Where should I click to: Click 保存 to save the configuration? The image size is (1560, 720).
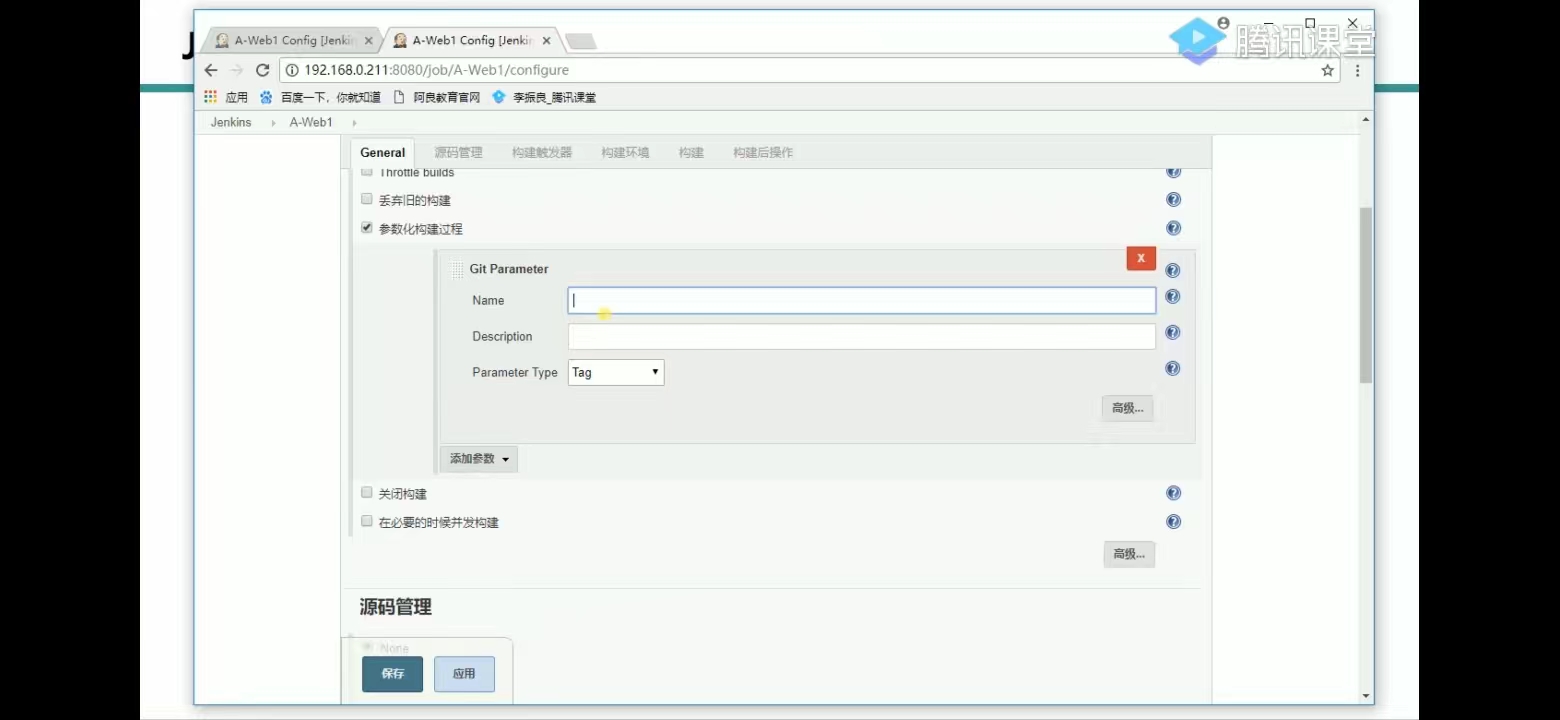pyautogui.click(x=393, y=674)
